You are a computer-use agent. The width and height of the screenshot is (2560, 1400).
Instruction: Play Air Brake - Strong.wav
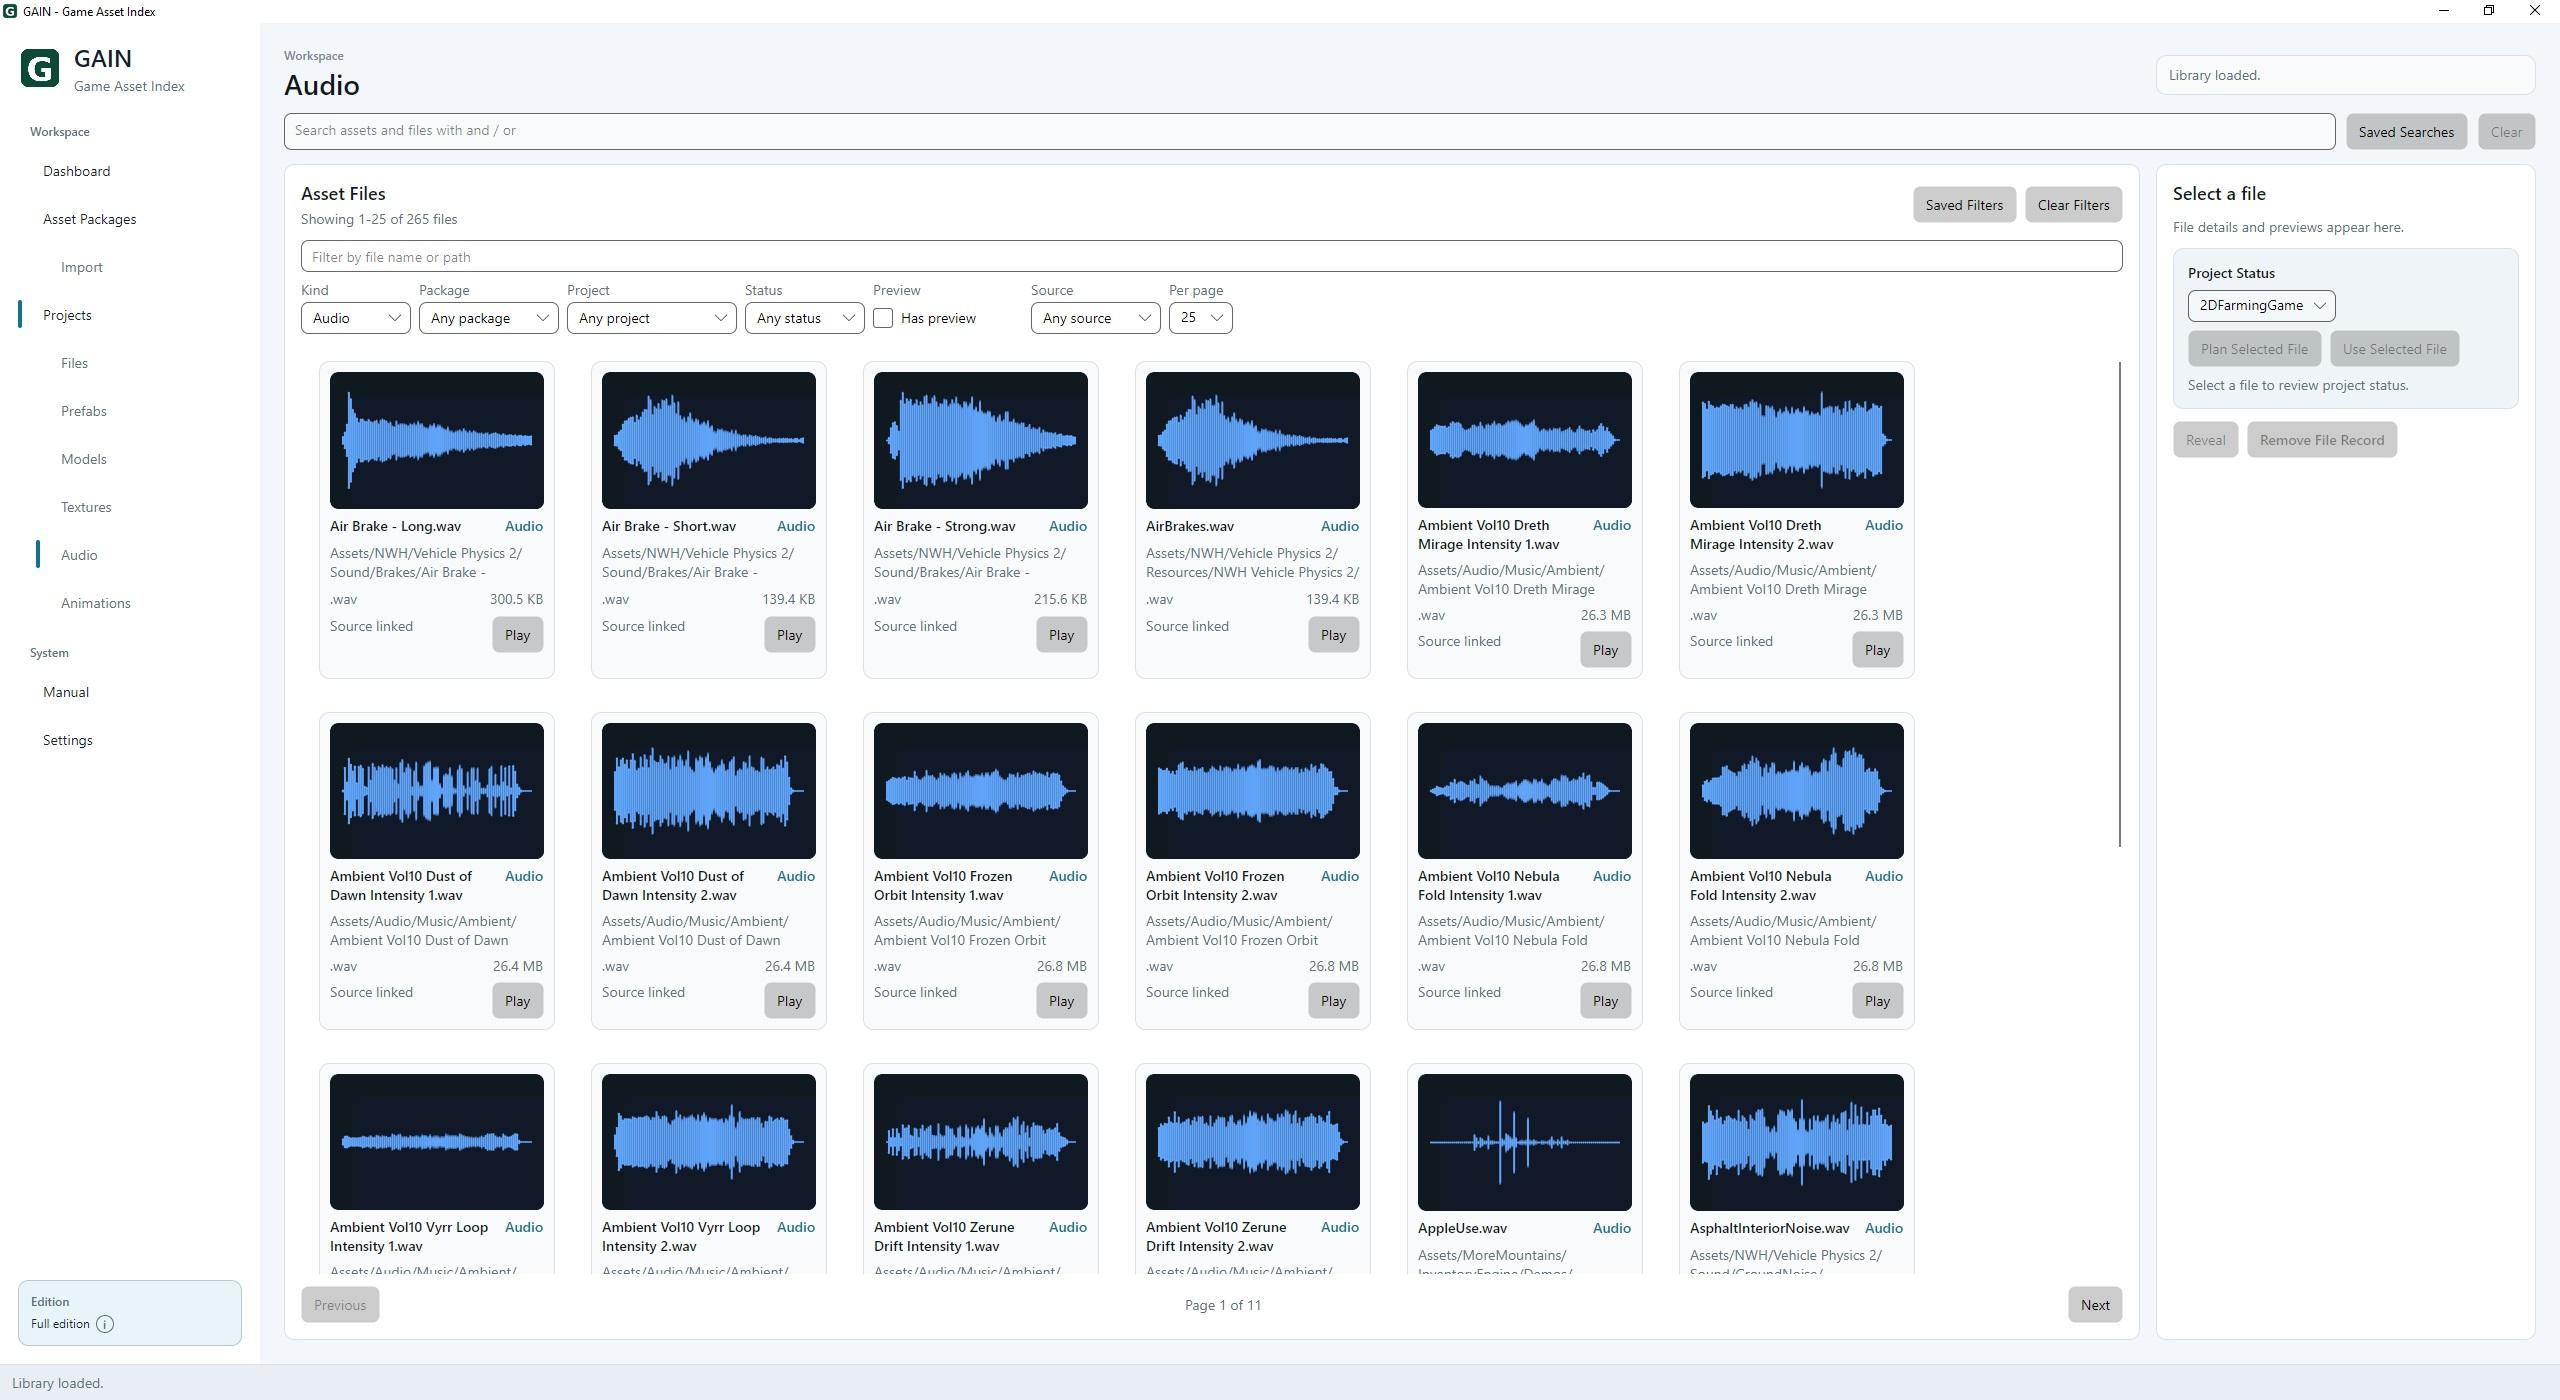point(1061,635)
